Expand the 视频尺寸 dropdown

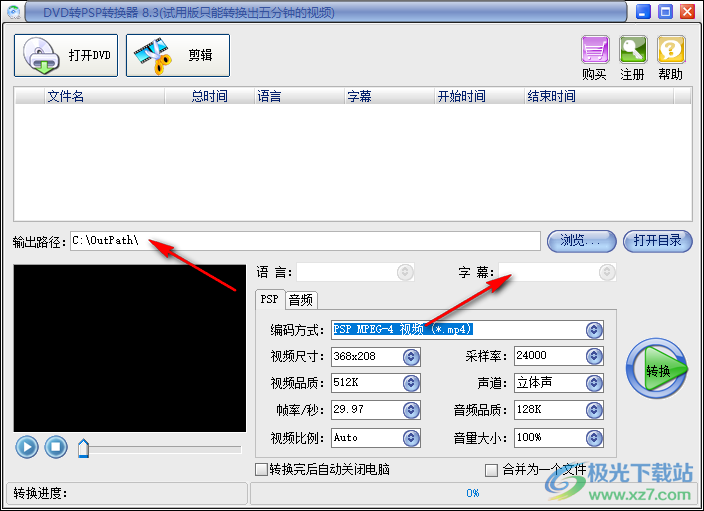click(x=411, y=357)
